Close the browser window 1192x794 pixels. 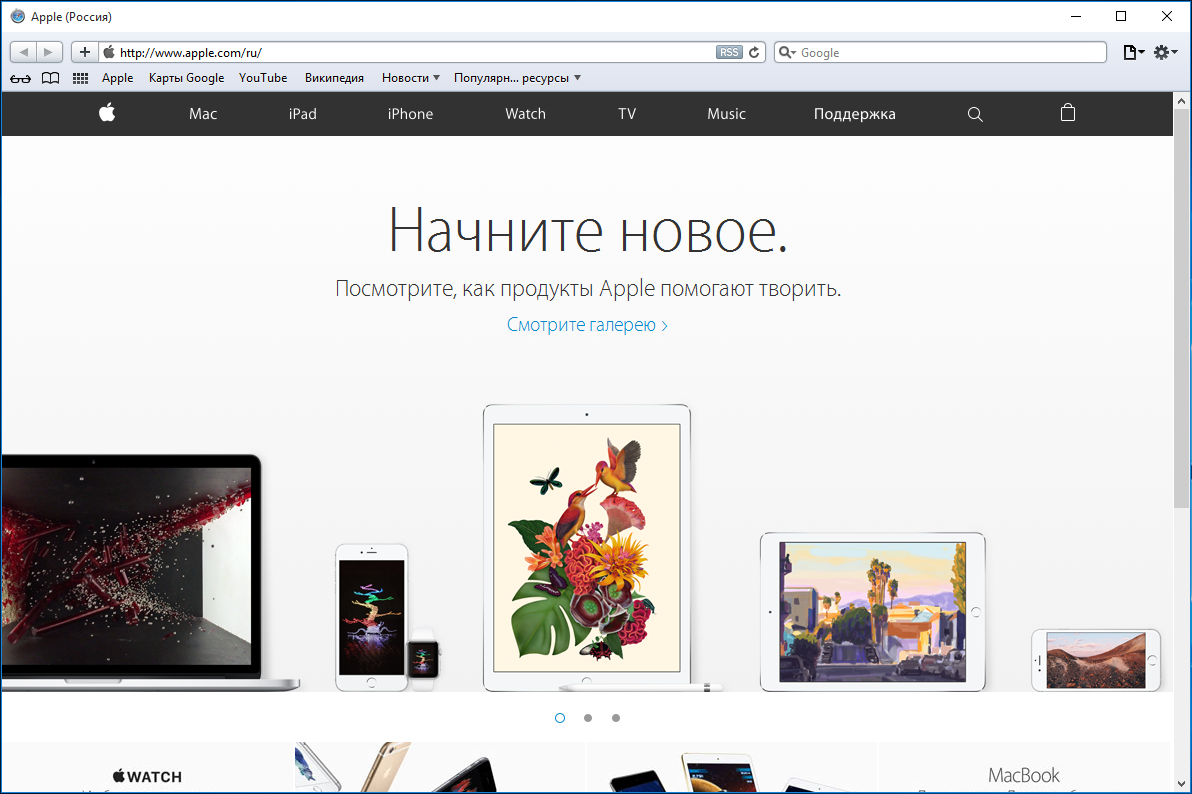click(1166, 16)
